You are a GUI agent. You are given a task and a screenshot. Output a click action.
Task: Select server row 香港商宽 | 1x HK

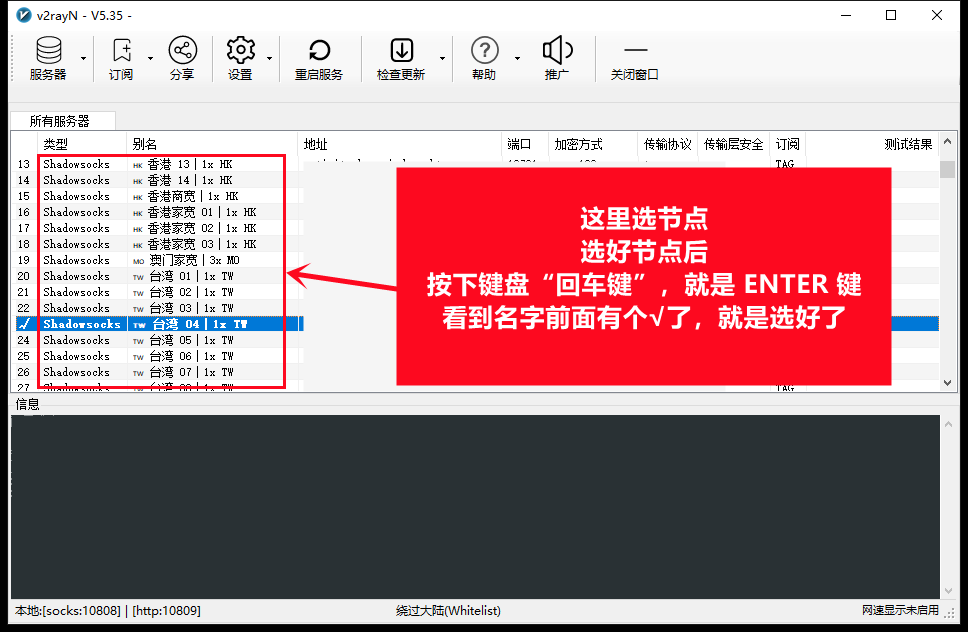click(185, 196)
